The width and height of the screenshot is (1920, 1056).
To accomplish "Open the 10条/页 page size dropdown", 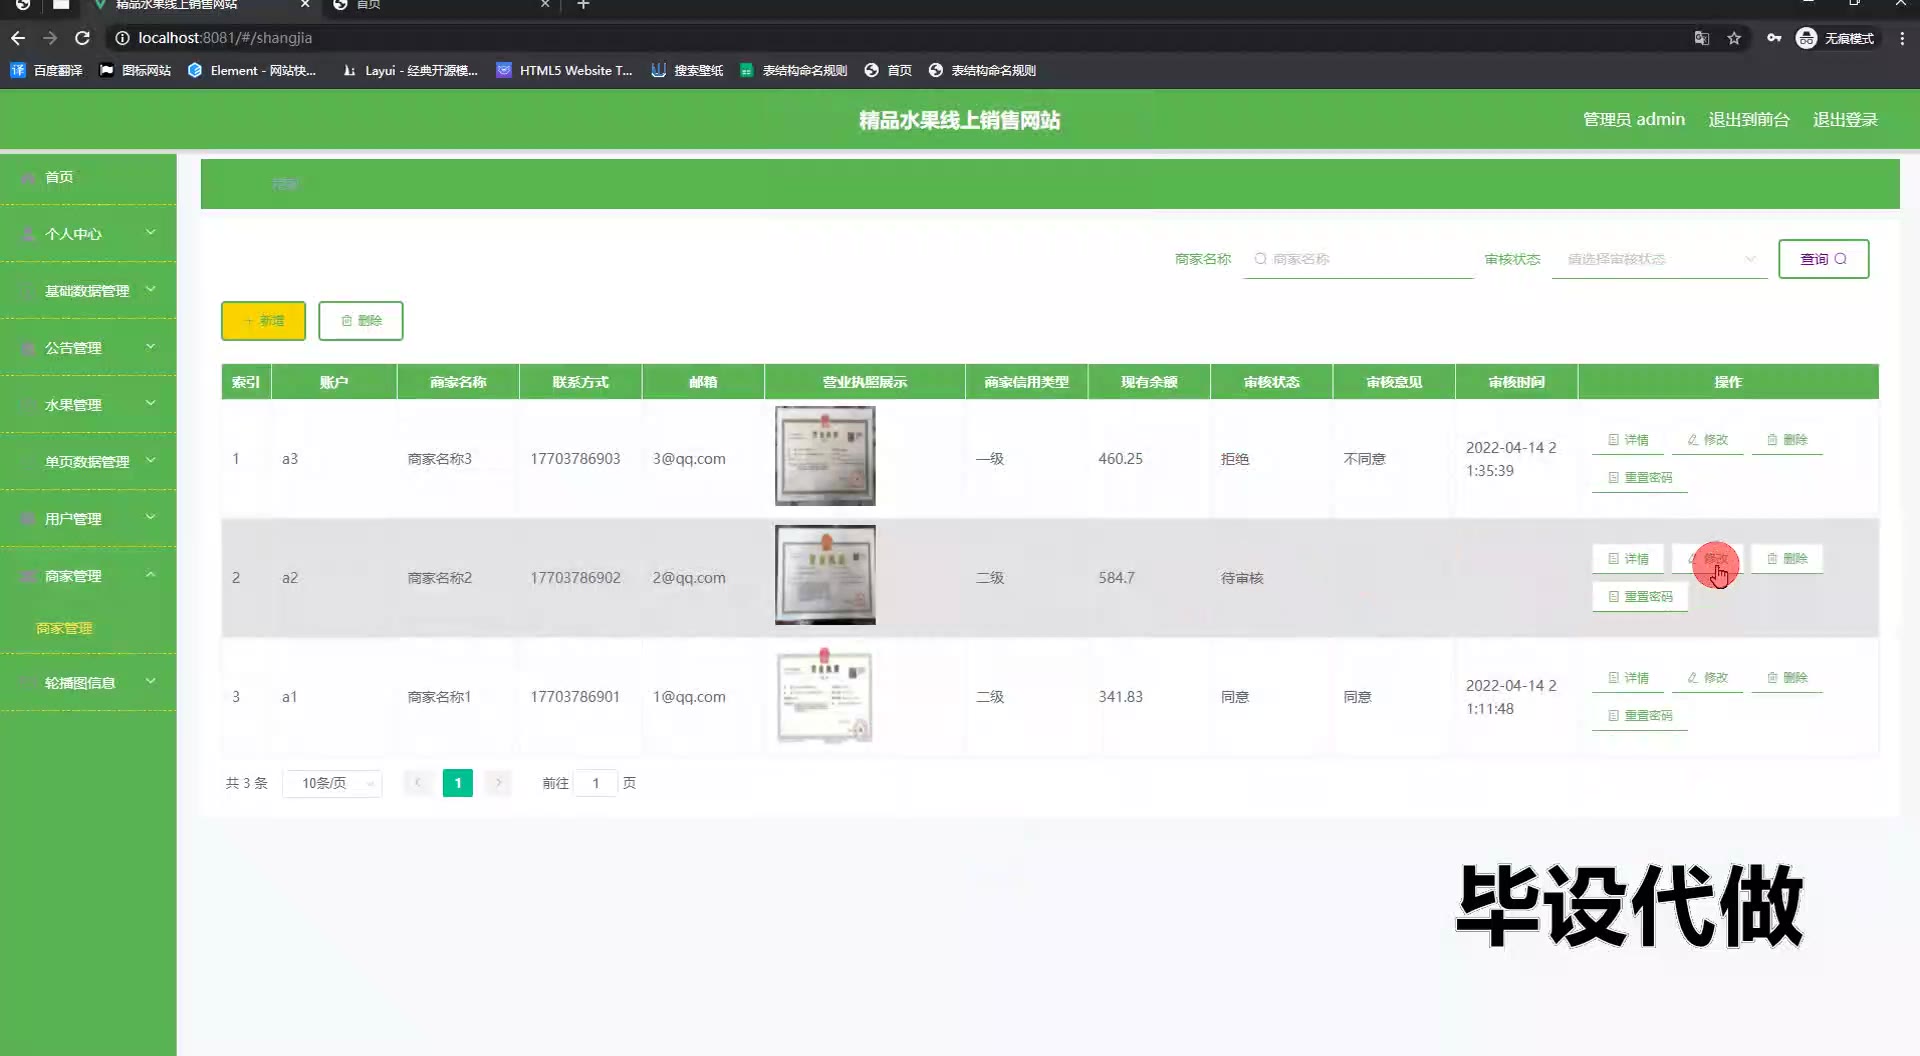I will (x=333, y=783).
